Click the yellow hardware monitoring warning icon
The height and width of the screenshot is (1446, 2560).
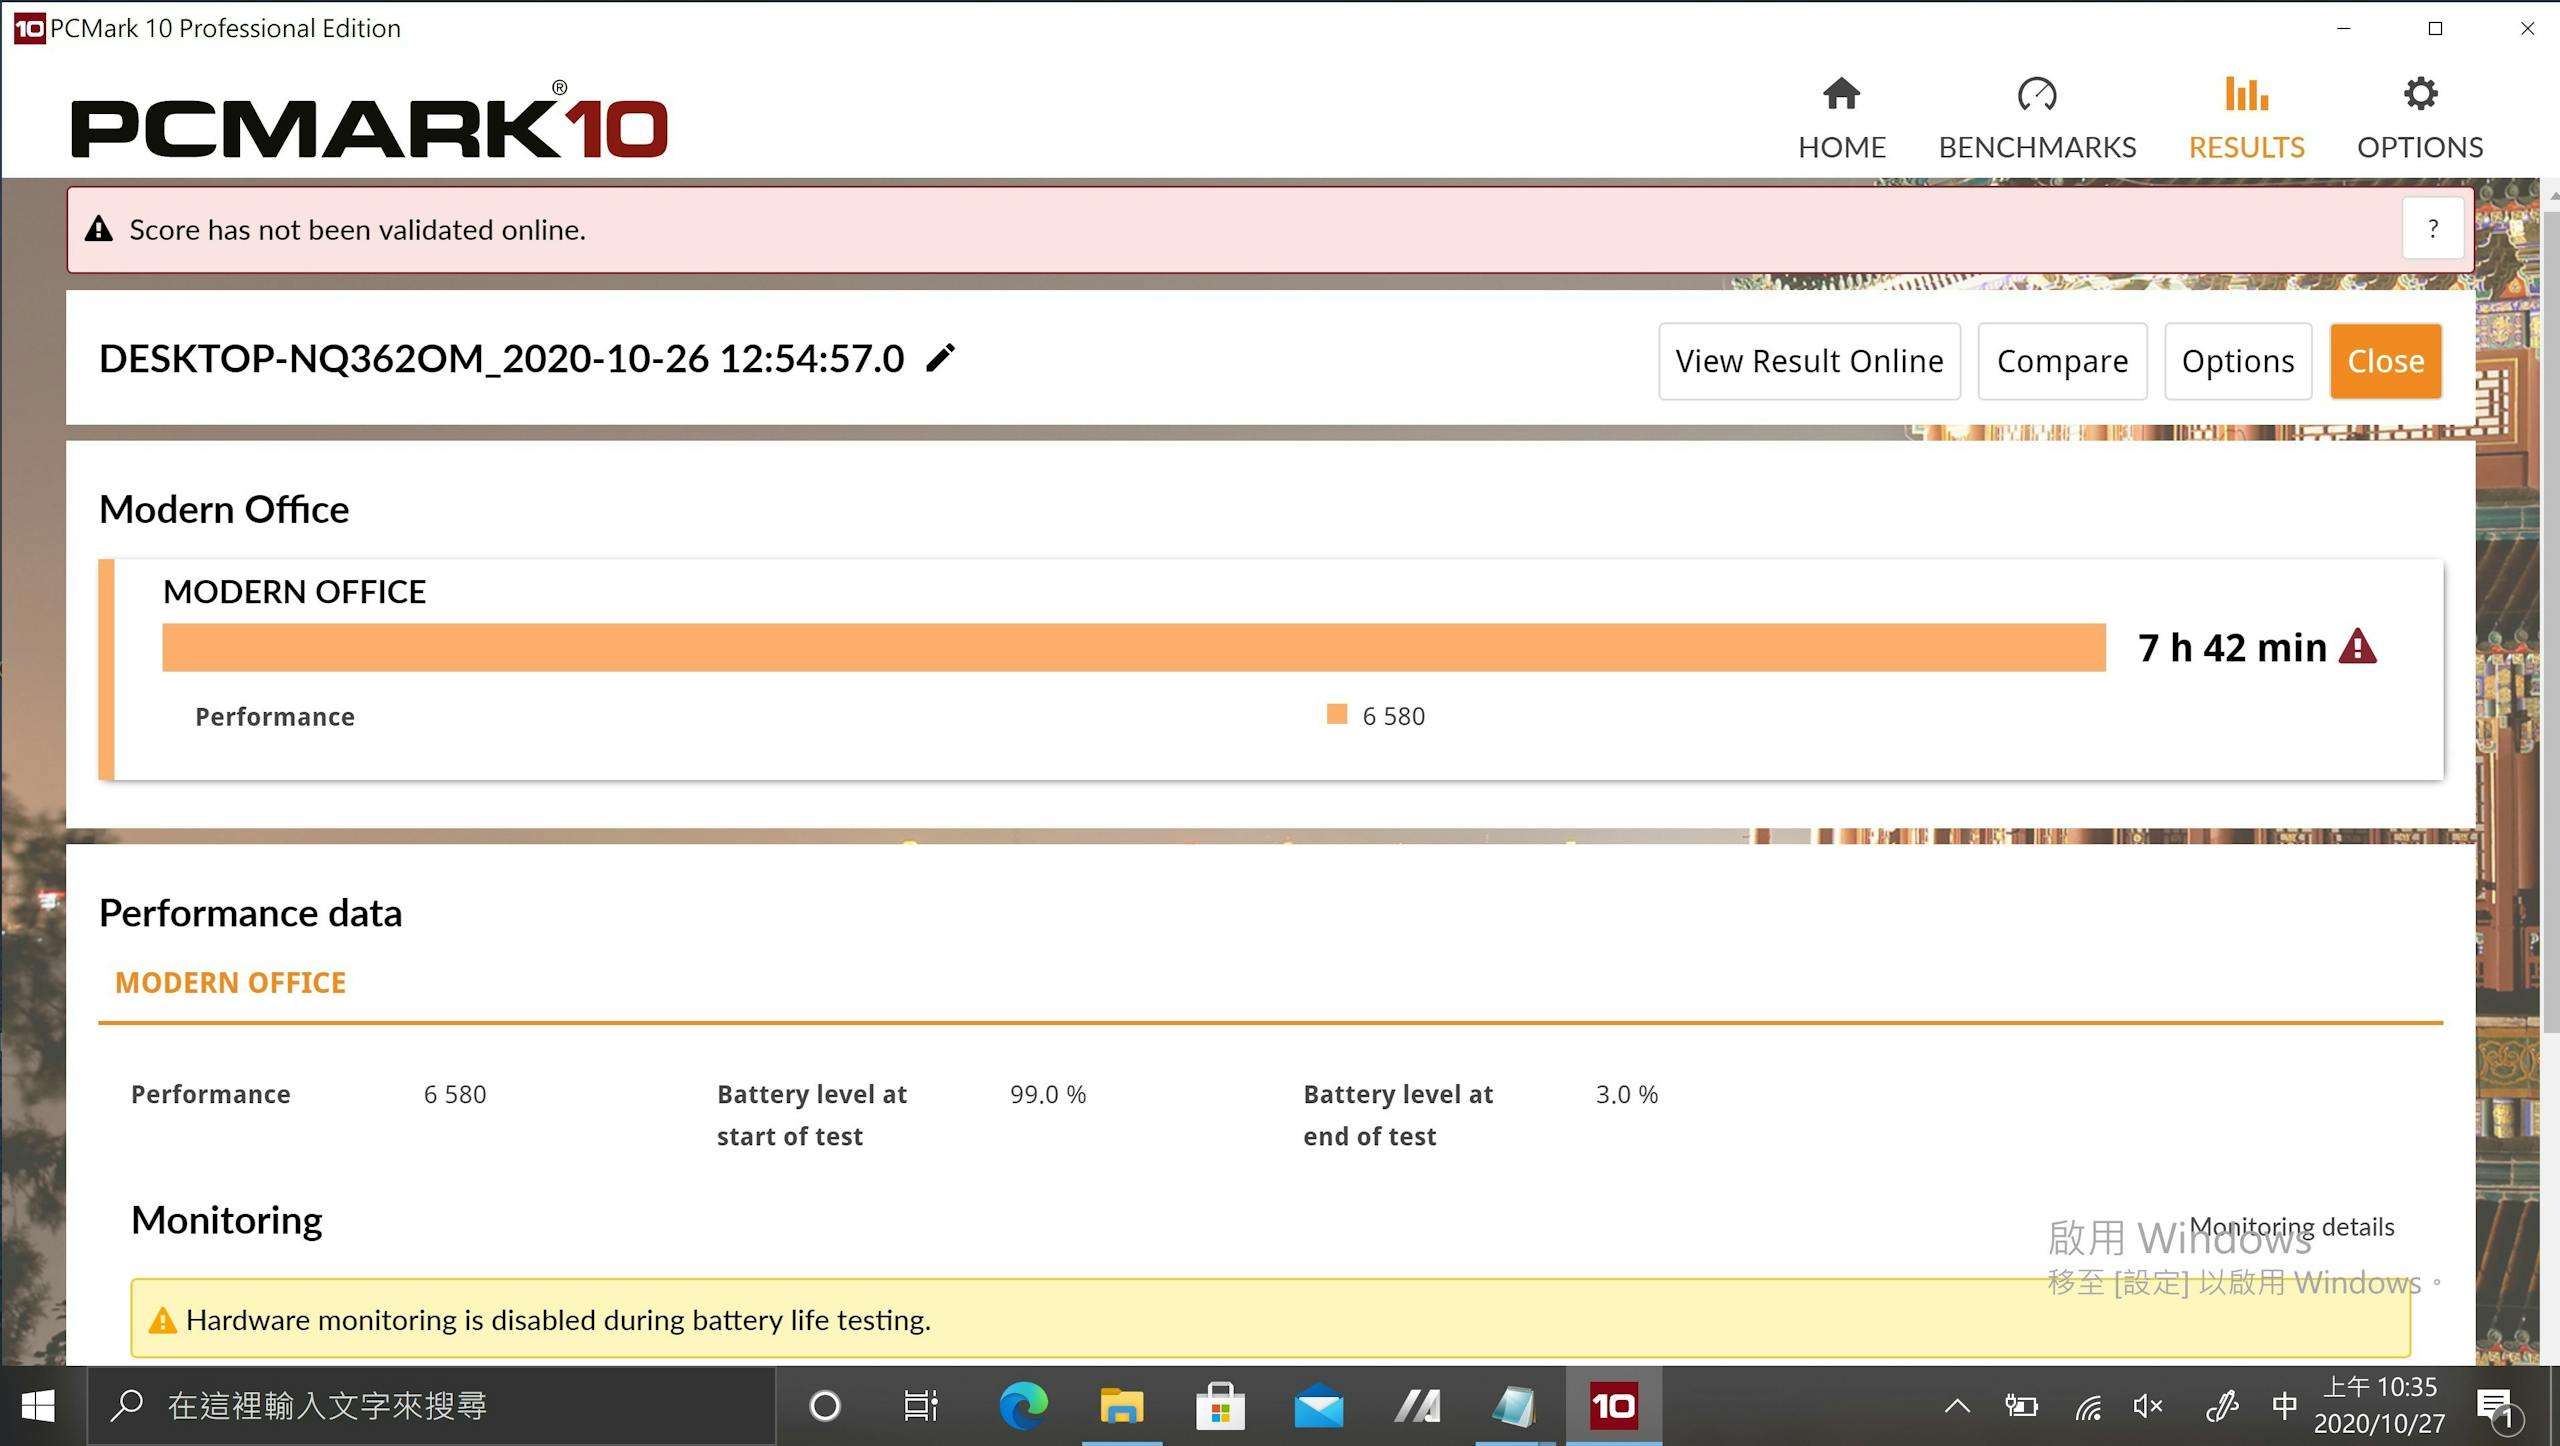click(162, 1321)
